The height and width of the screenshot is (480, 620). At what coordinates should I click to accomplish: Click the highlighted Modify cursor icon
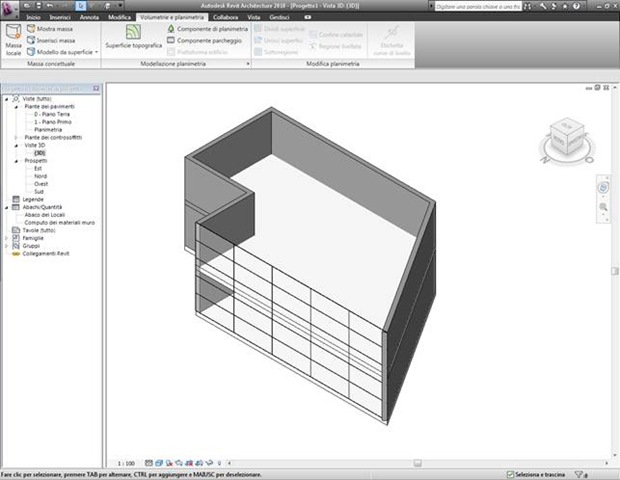click(81, 6)
